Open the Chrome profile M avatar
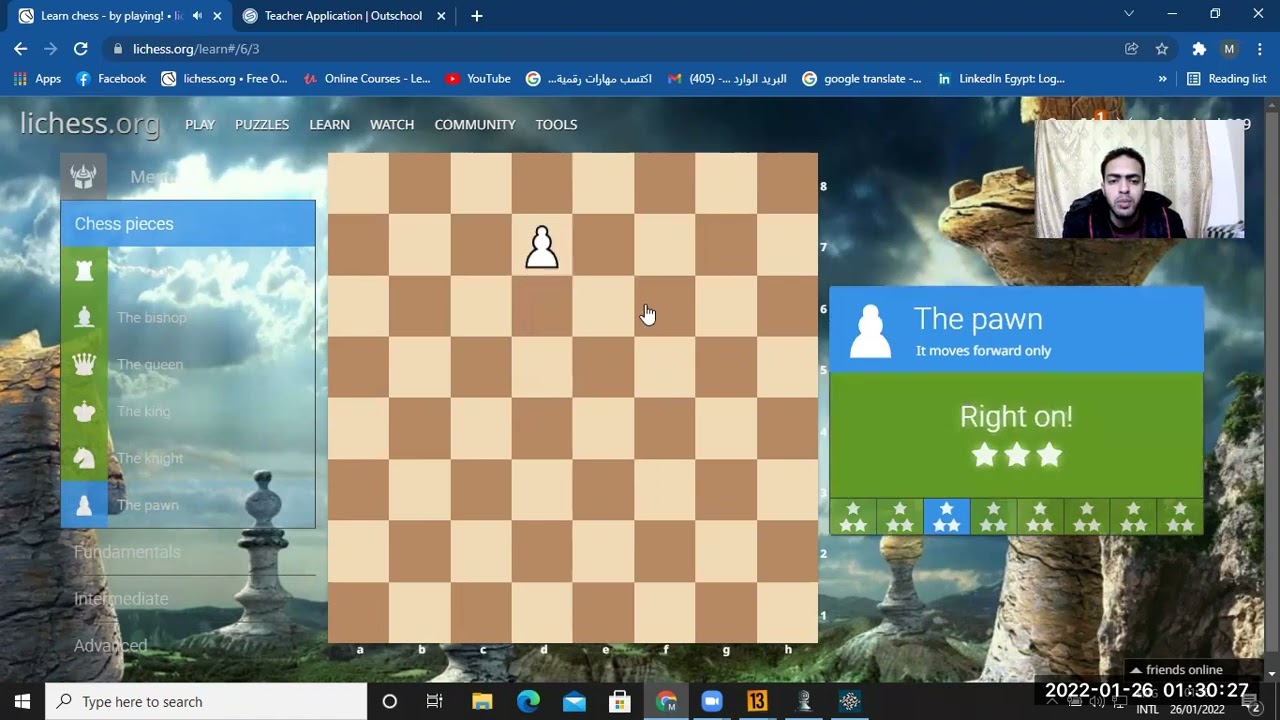The image size is (1280, 720). [x=1229, y=48]
